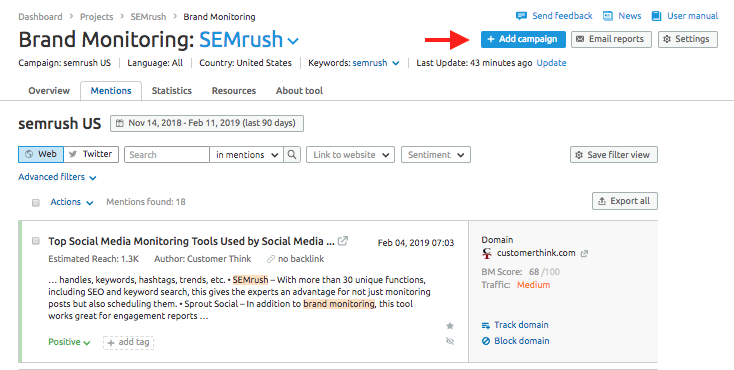
Task: Switch to the Statistics tab
Action: [x=172, y=91]
